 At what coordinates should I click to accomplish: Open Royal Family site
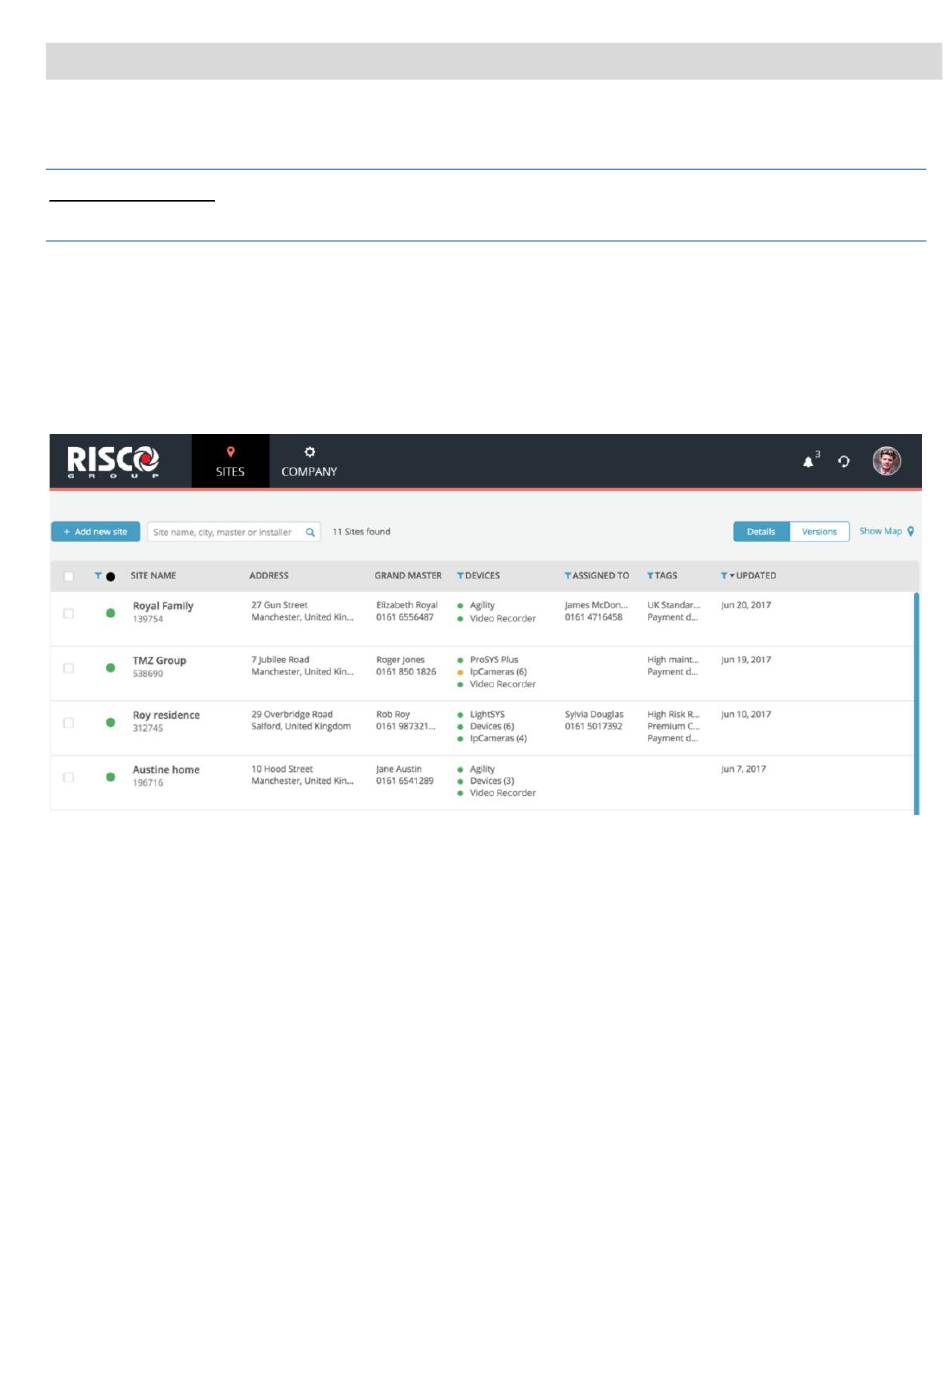coord(163,606)
